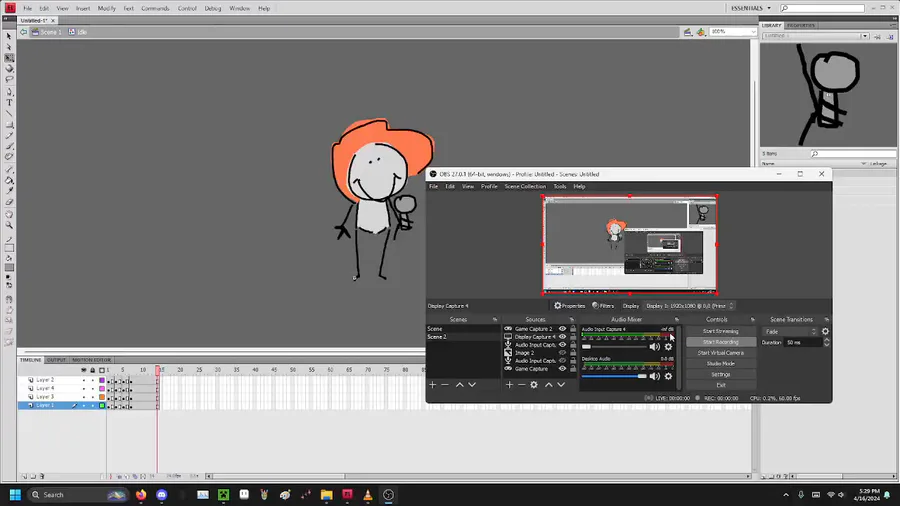Screen dimensions: 900x506
Task: Open Settings in OBS controls
Action: click(x=720, y=375)
